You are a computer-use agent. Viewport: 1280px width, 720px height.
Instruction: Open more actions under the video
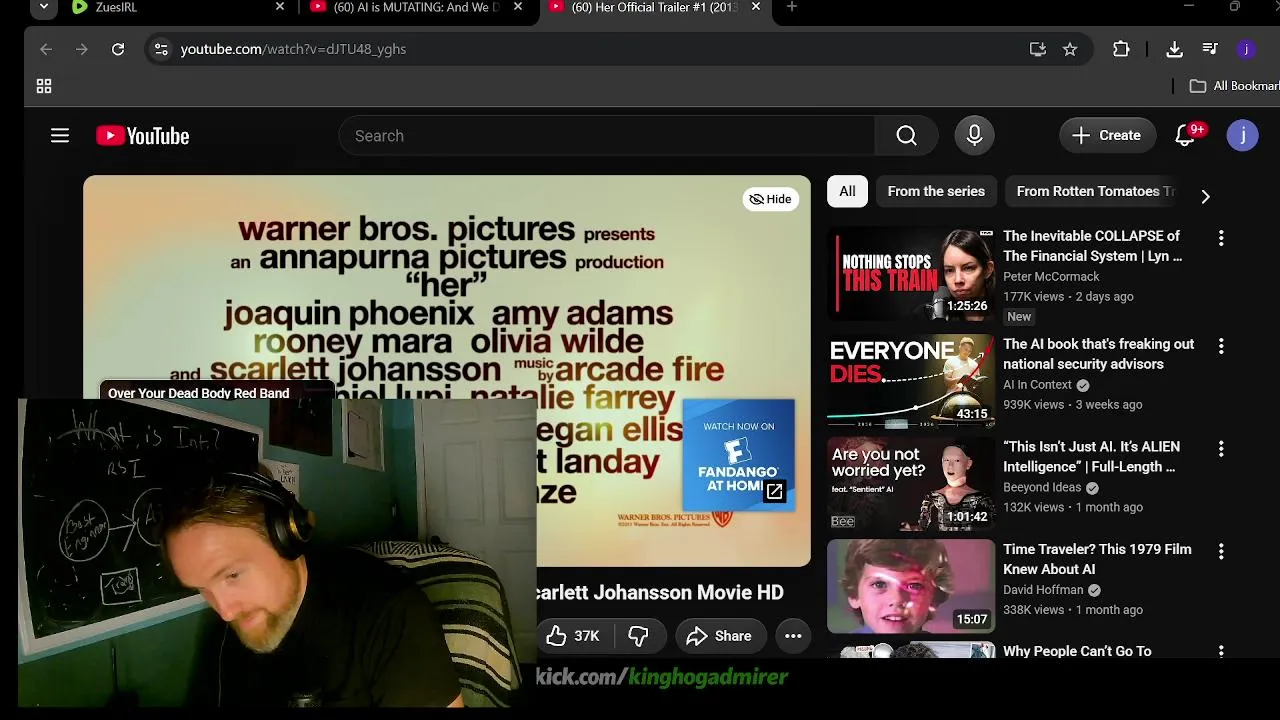[x=793, y=636]
